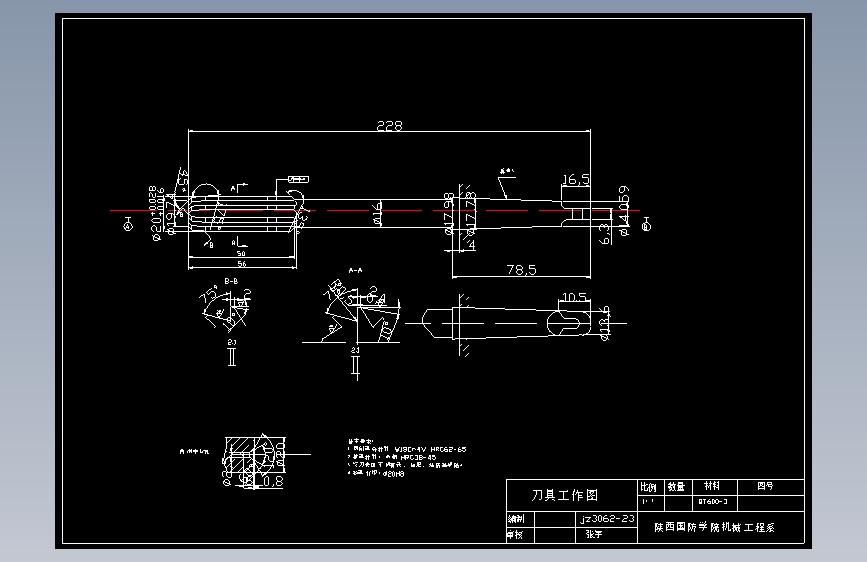
Task: Select the 0.8 dimension in detail view
Action: tap(273, 482)
